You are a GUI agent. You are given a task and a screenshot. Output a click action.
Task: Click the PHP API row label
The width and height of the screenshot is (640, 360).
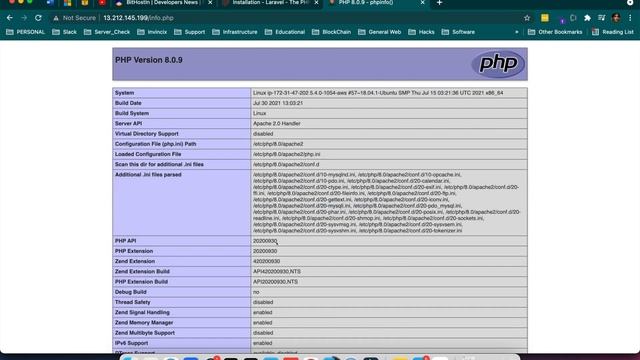point(125,241)
